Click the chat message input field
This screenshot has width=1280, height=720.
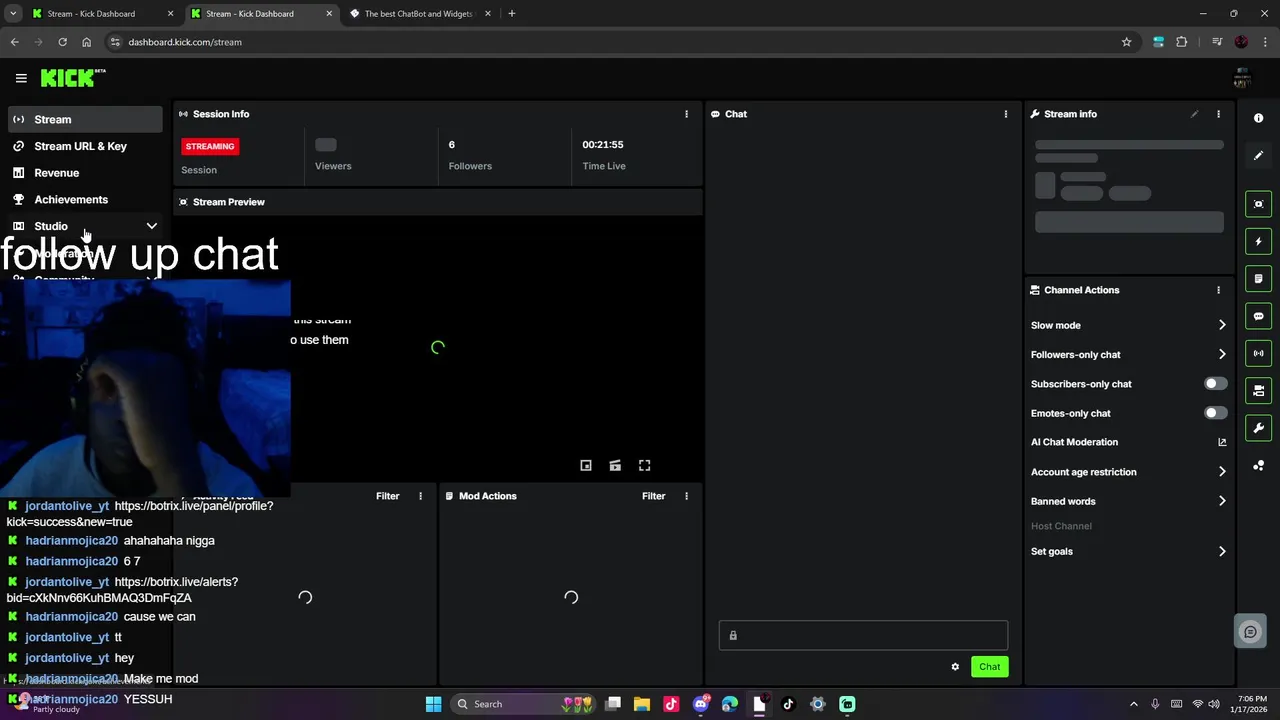coord(863,635)
